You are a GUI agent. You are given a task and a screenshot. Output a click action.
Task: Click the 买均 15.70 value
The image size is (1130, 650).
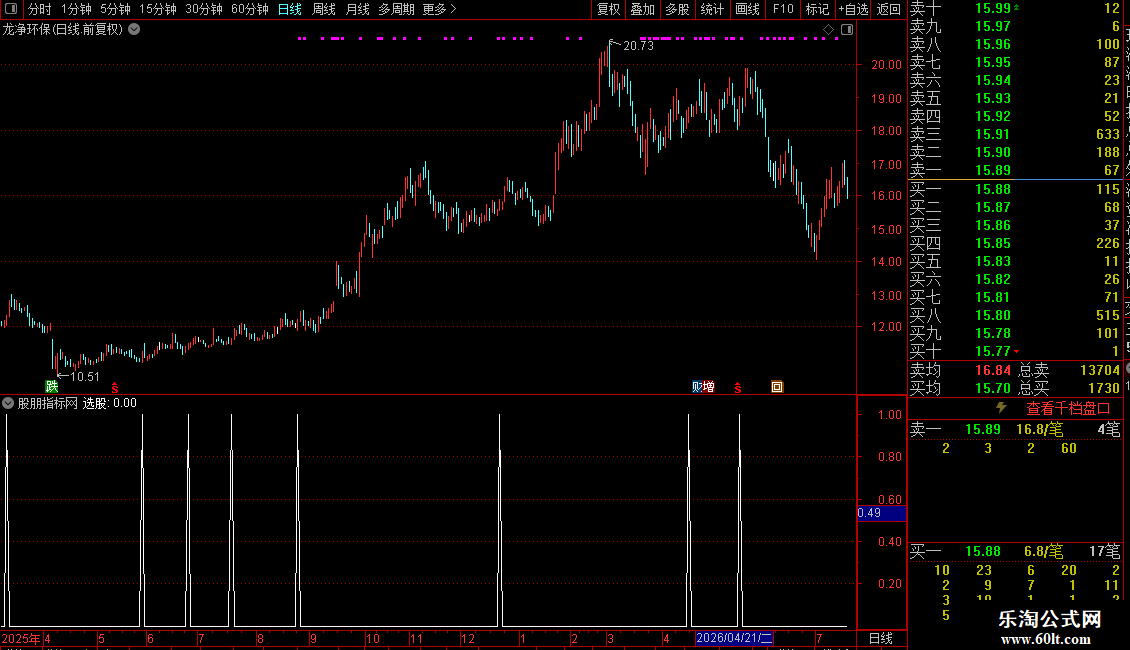coord(993,388)
